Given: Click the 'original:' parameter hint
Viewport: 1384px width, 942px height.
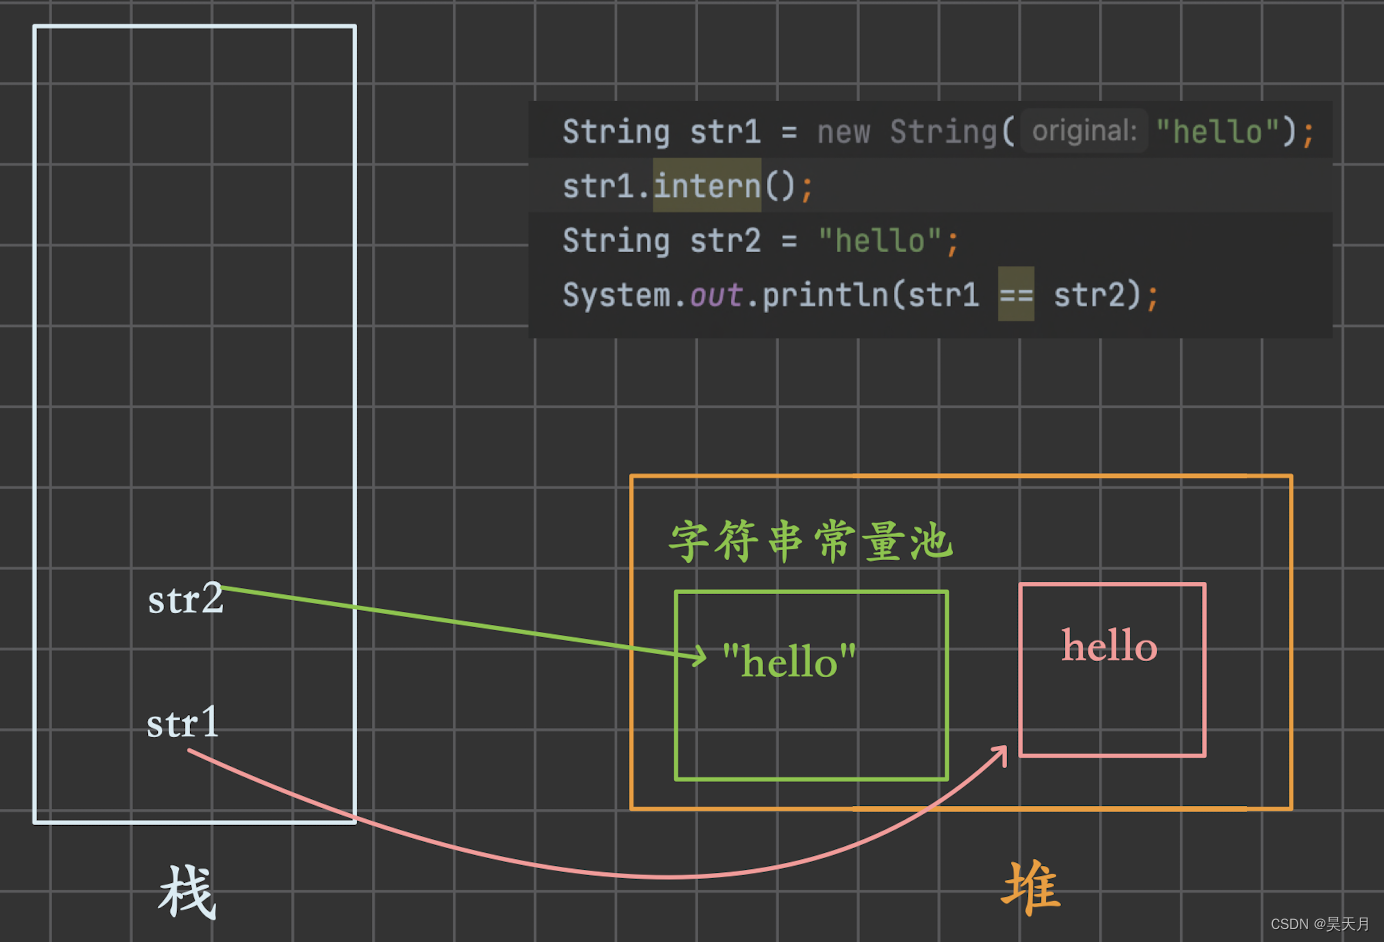Looking at the screenshot, I should 1084,131.
